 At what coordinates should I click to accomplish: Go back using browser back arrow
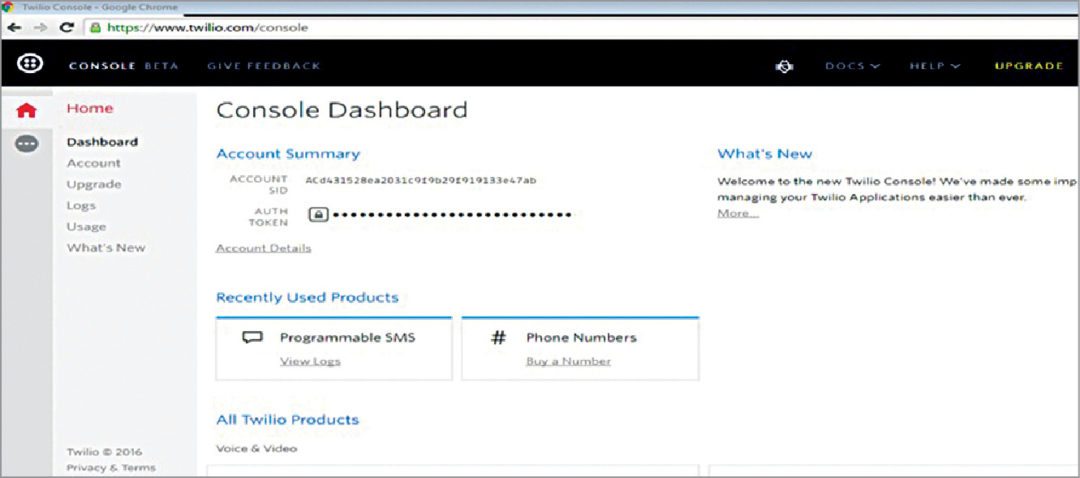pyautogui.click(x=14, y=28)
